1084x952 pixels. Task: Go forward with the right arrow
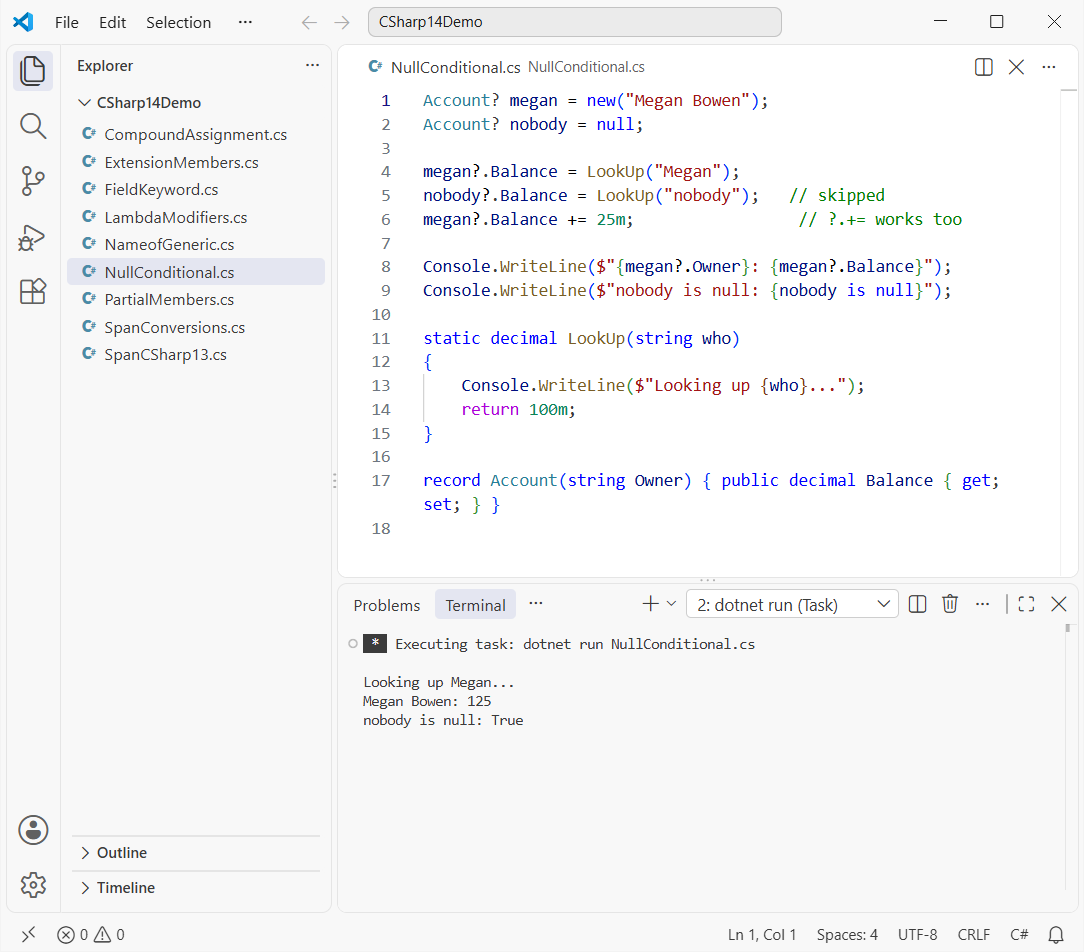[342, 23]
